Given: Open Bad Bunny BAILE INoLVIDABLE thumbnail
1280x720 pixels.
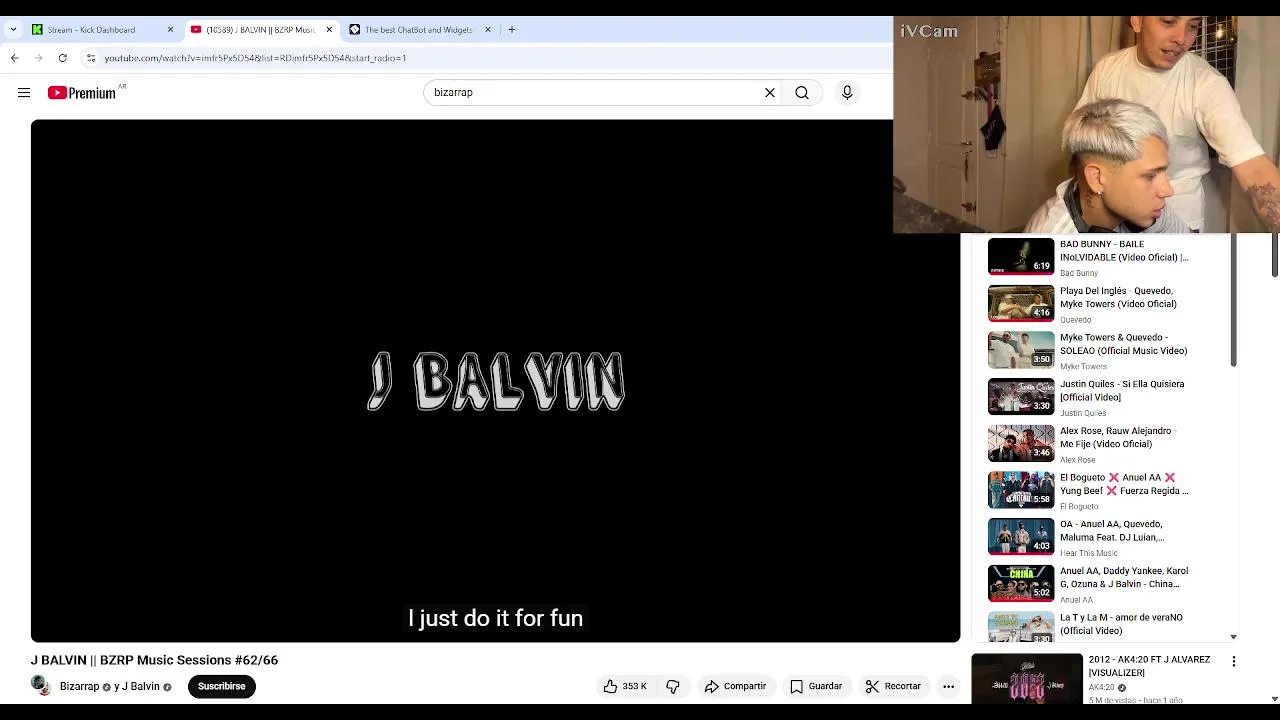Looking at the screenshot, I should point(1021,256).
